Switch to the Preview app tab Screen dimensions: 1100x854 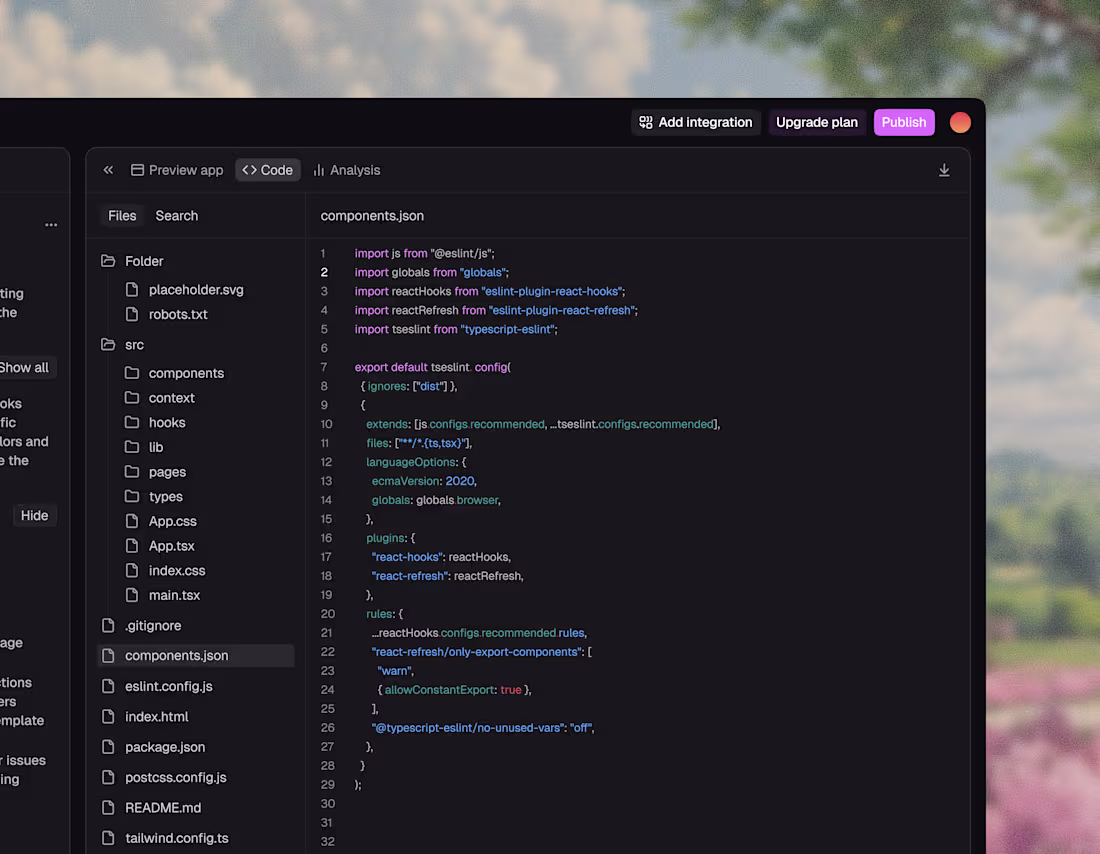pyautogui.click(x=177, y=170)
